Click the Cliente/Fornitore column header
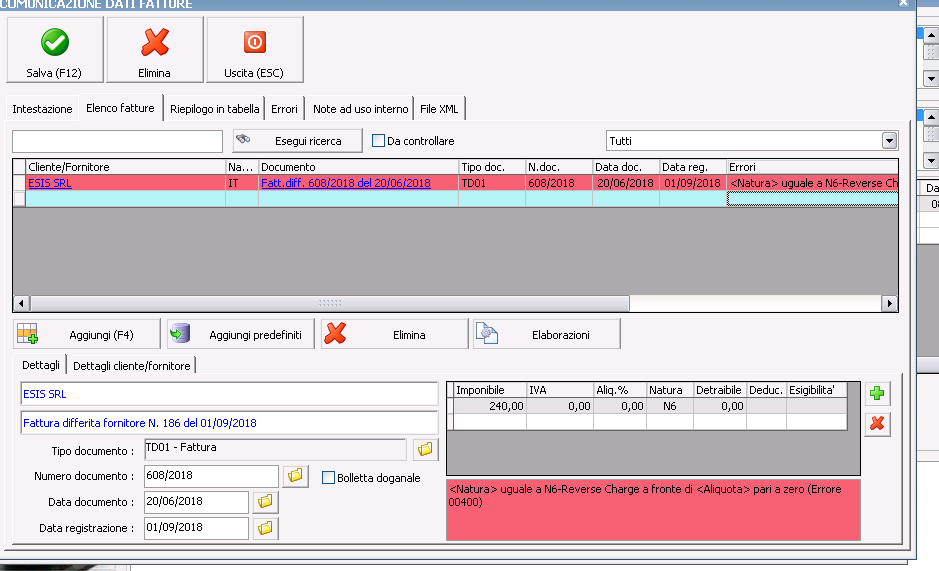 coord(126,167)
